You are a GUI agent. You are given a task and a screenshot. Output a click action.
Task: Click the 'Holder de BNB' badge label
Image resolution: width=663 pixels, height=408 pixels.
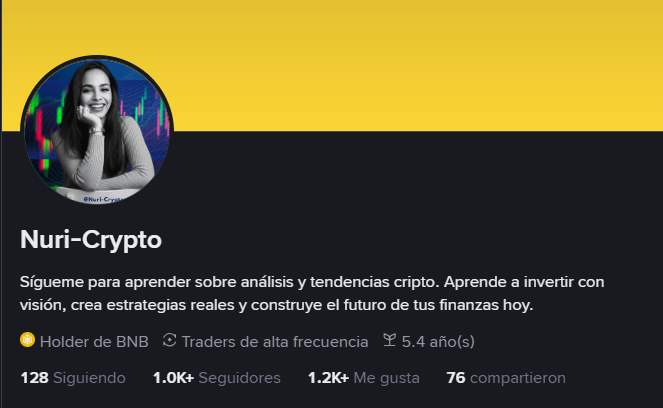tap(94, 342)
